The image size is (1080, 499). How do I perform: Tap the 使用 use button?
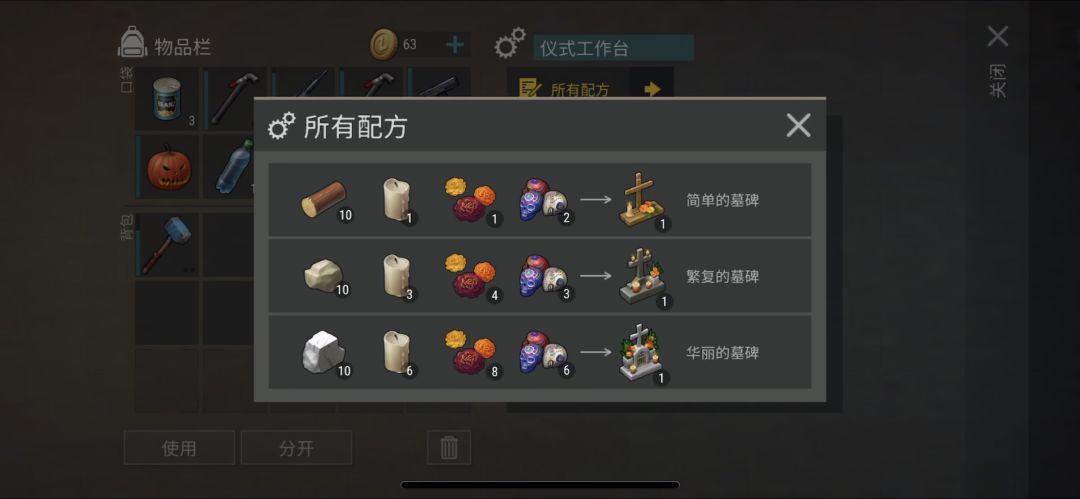tap(179, 448)
